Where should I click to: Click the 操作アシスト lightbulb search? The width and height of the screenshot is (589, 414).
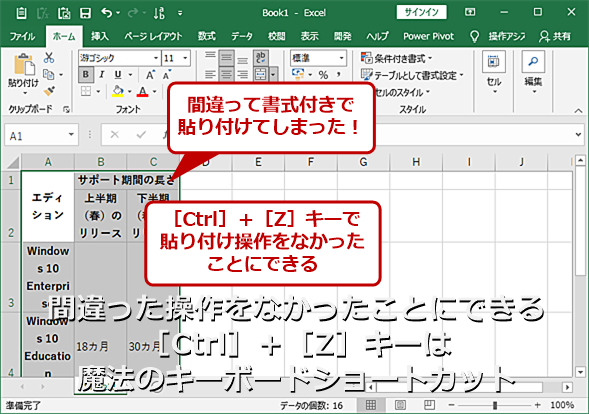click(498, 36)
